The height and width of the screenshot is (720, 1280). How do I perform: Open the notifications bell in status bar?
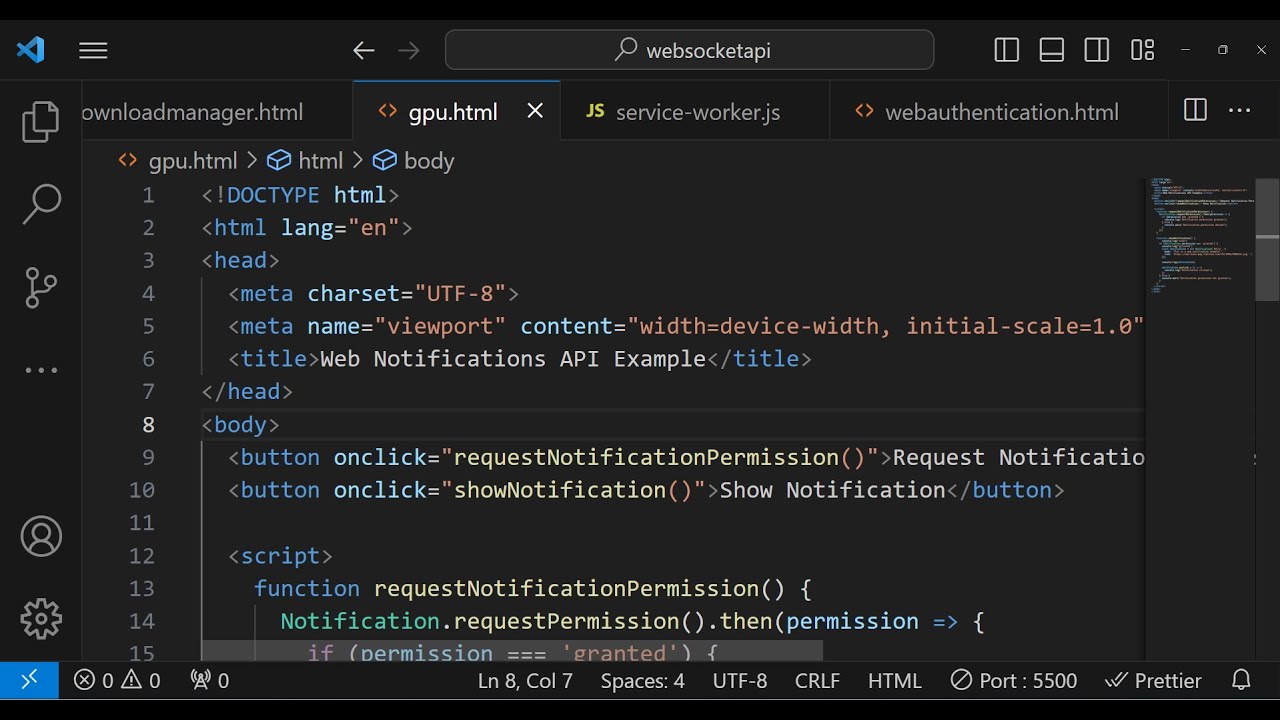1241,681
